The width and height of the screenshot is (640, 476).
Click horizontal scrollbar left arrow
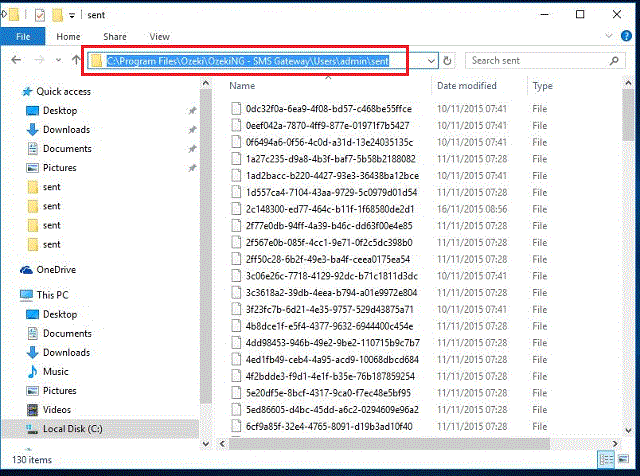click(222, 444)
